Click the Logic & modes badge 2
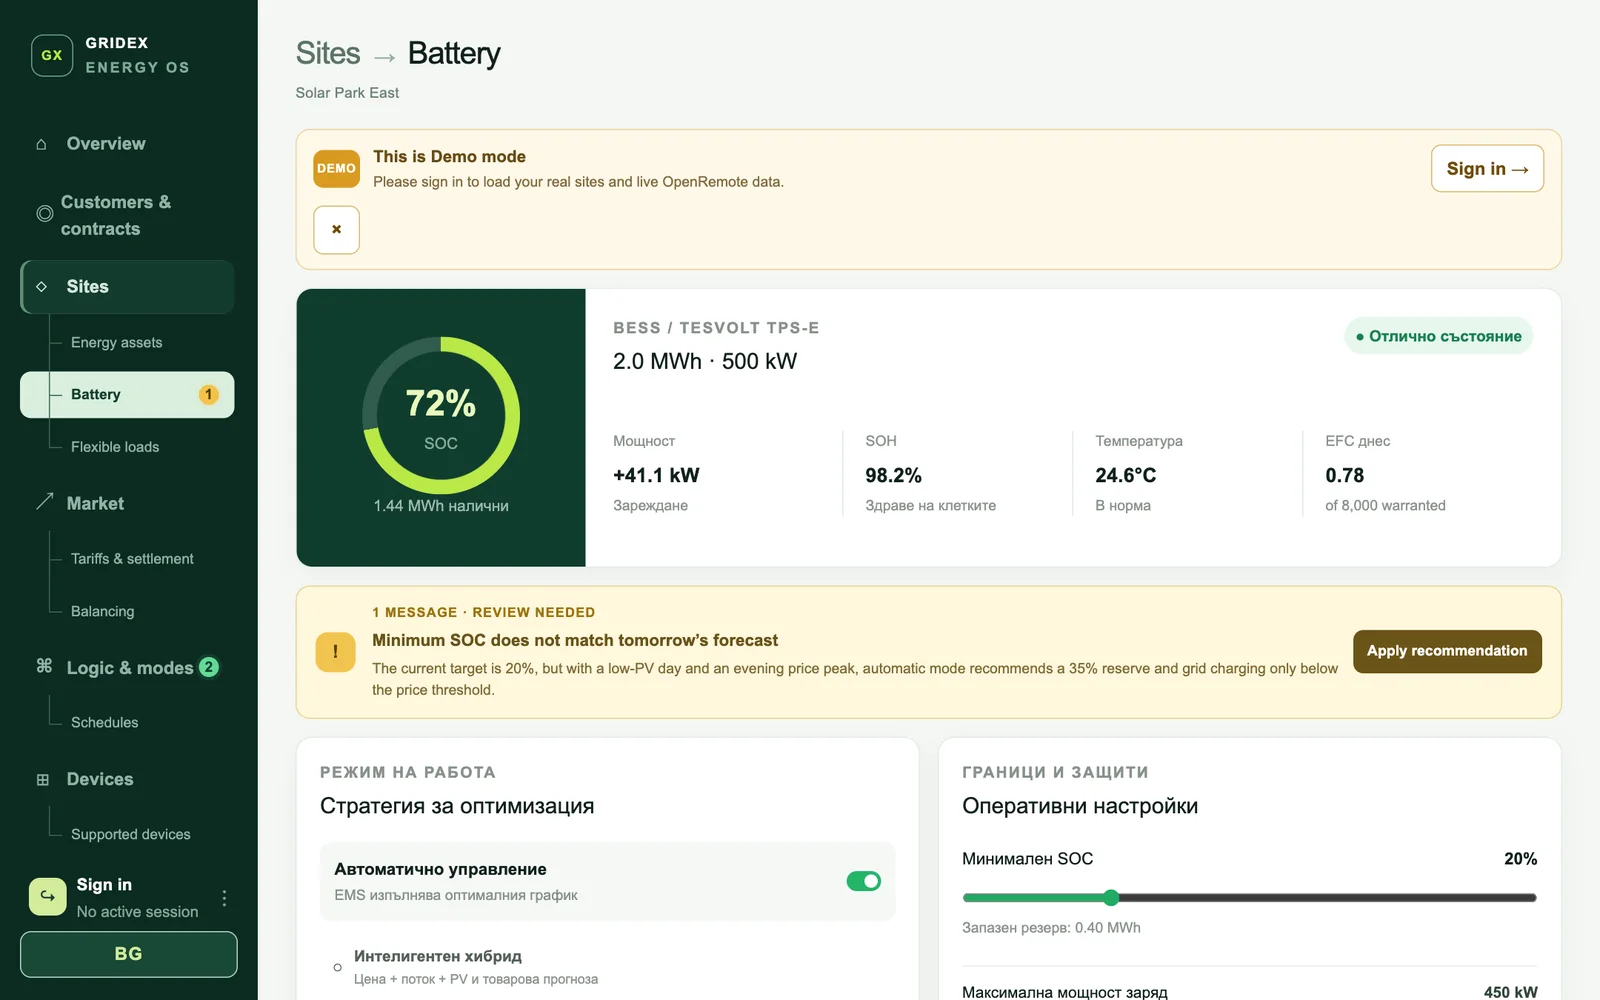1600x1000 pixels. pos(209,667)
